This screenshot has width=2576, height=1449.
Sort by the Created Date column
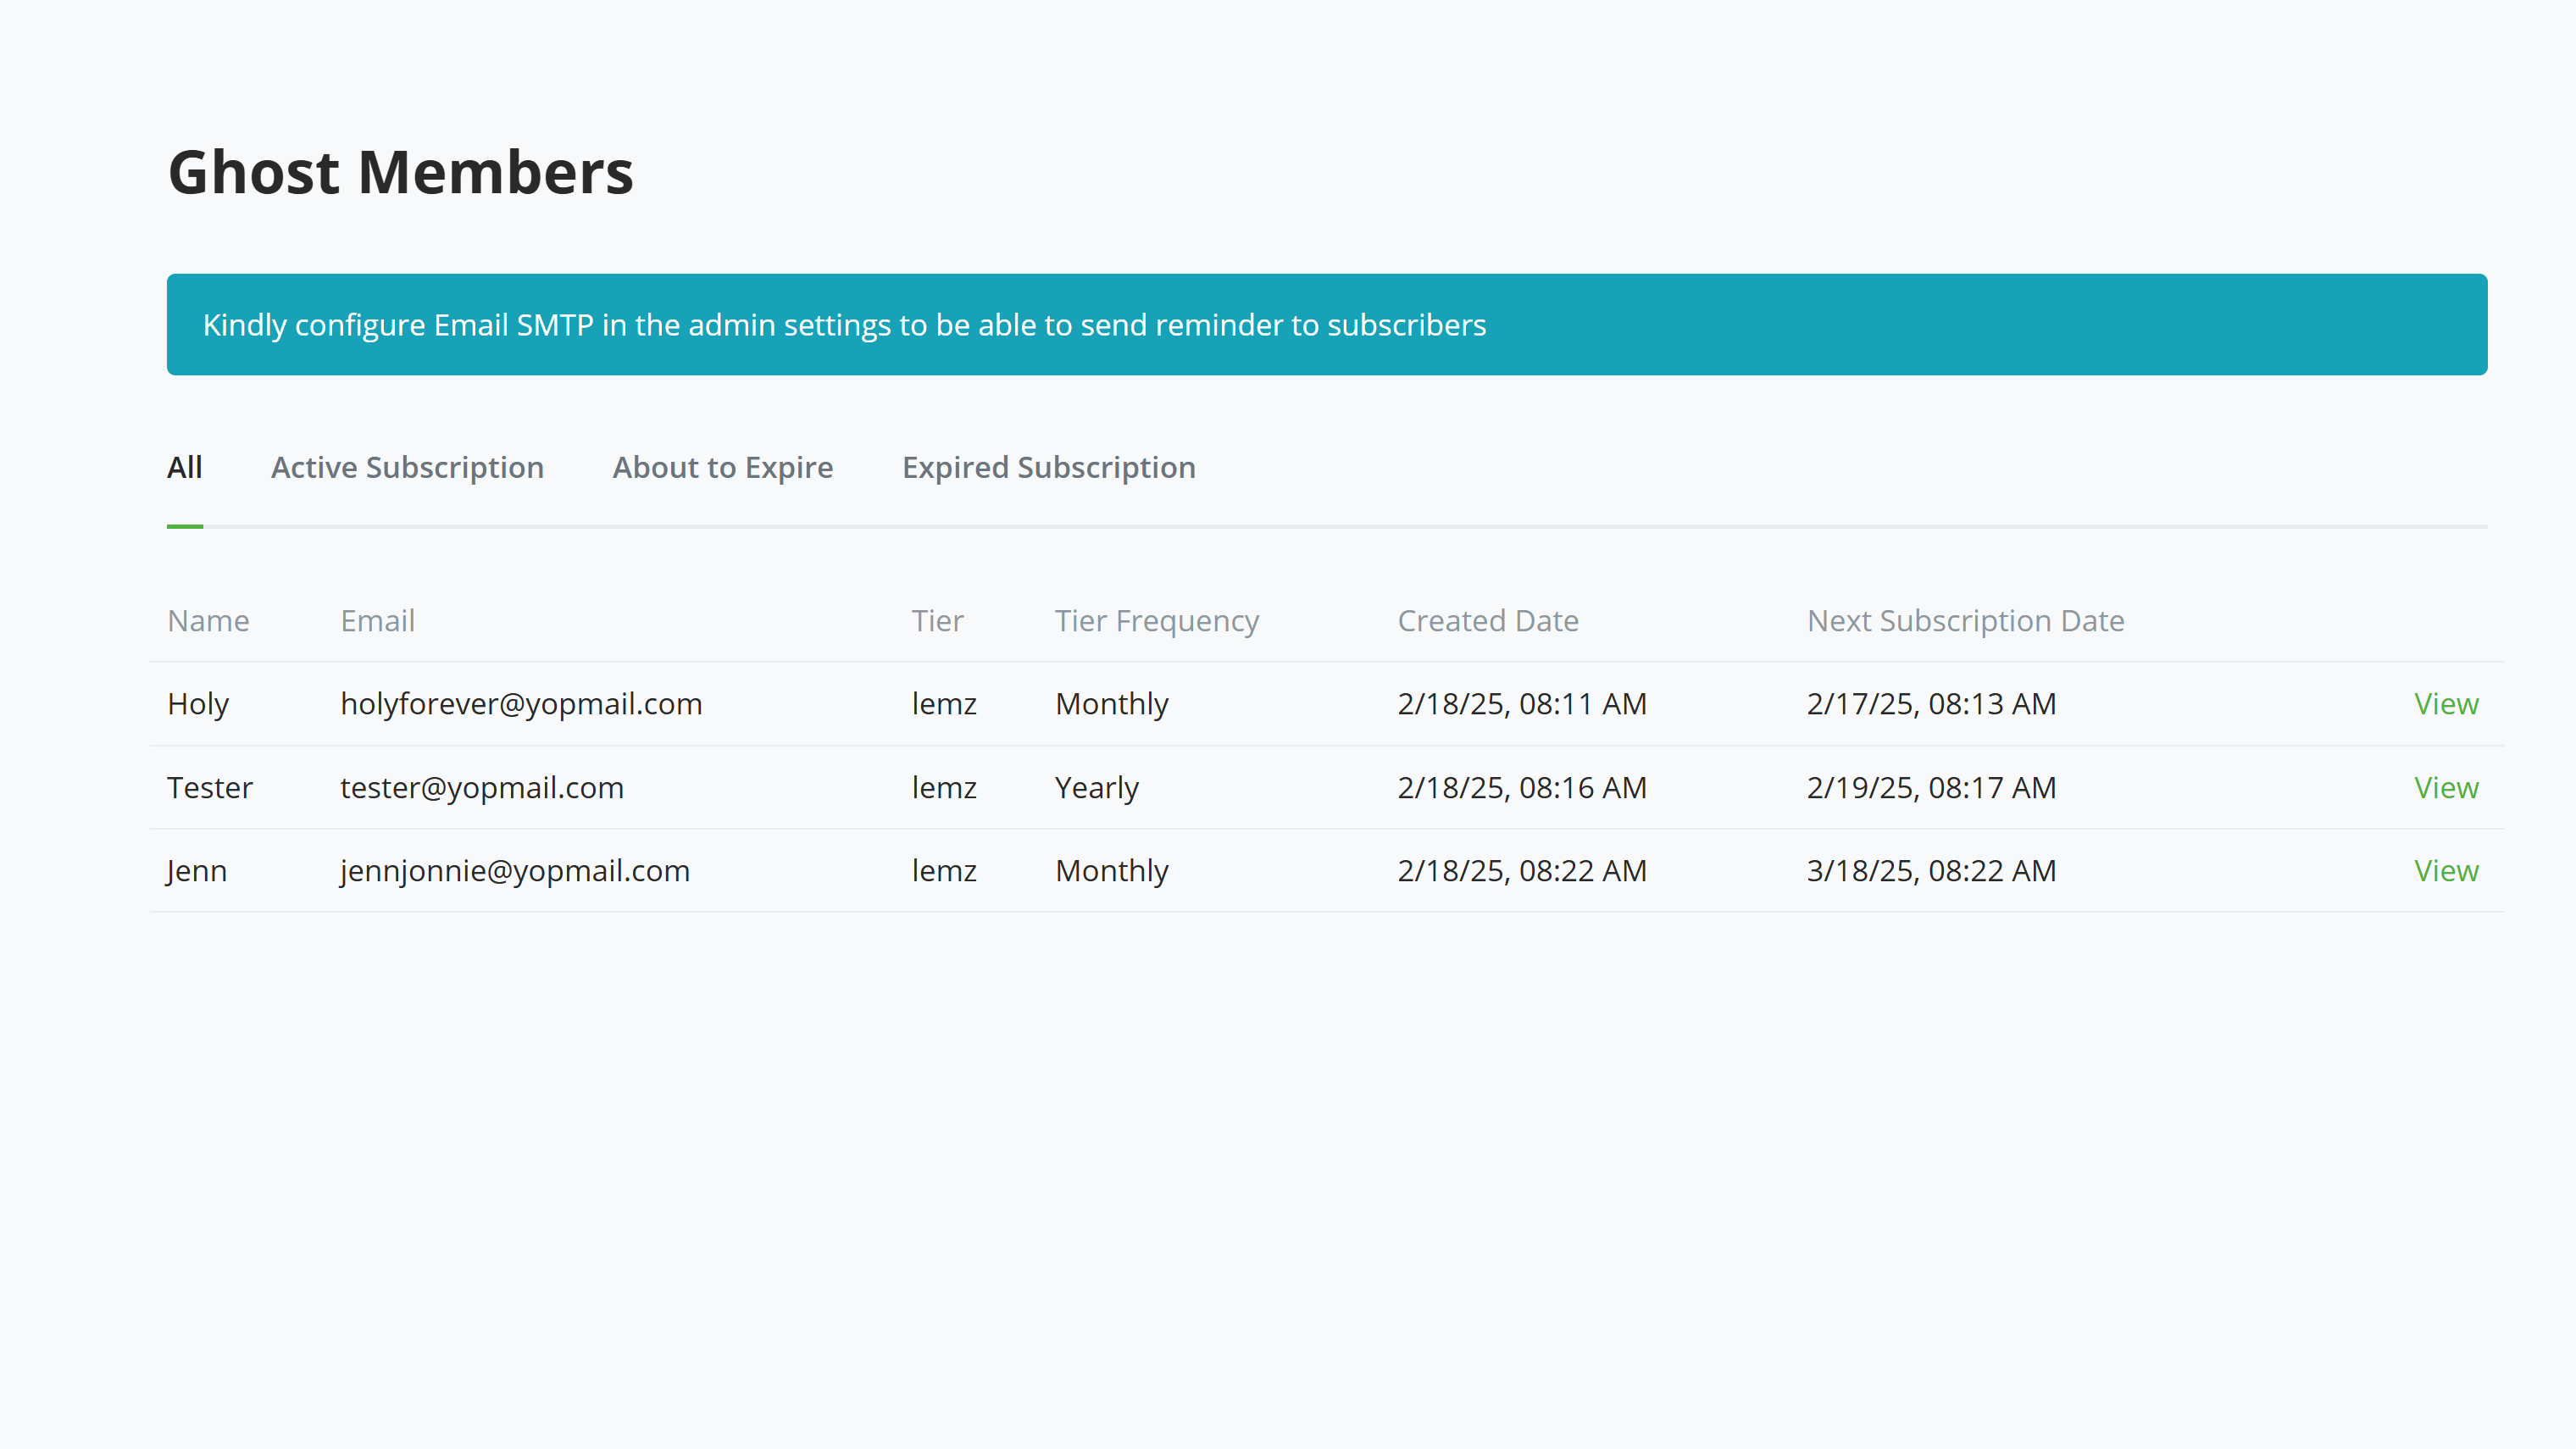pos(1488,620)
